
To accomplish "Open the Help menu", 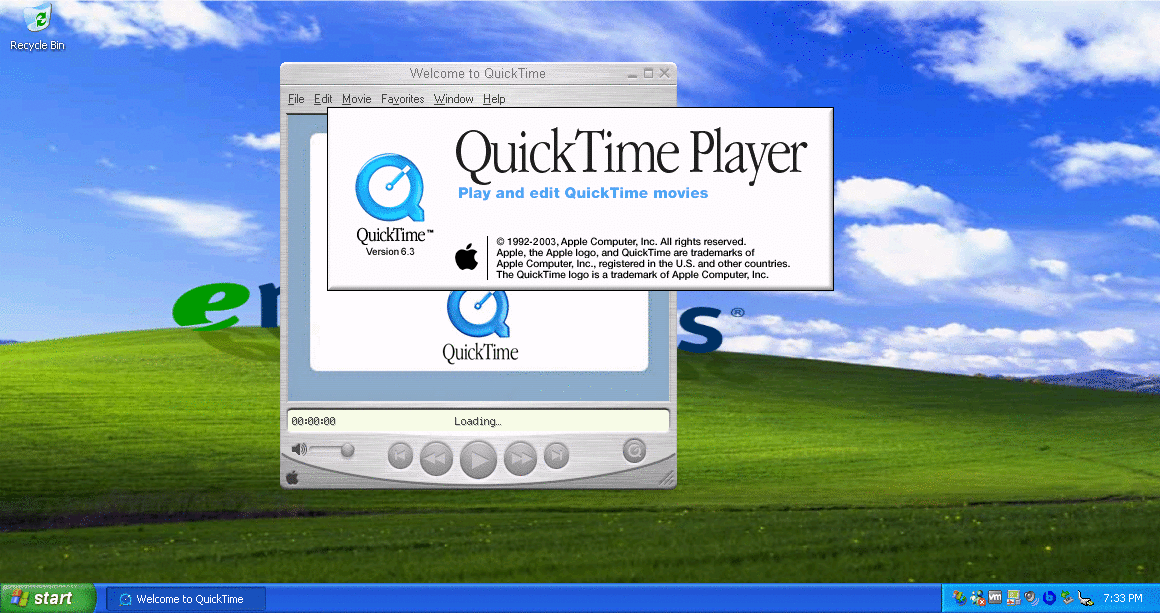I will (494, 99).
